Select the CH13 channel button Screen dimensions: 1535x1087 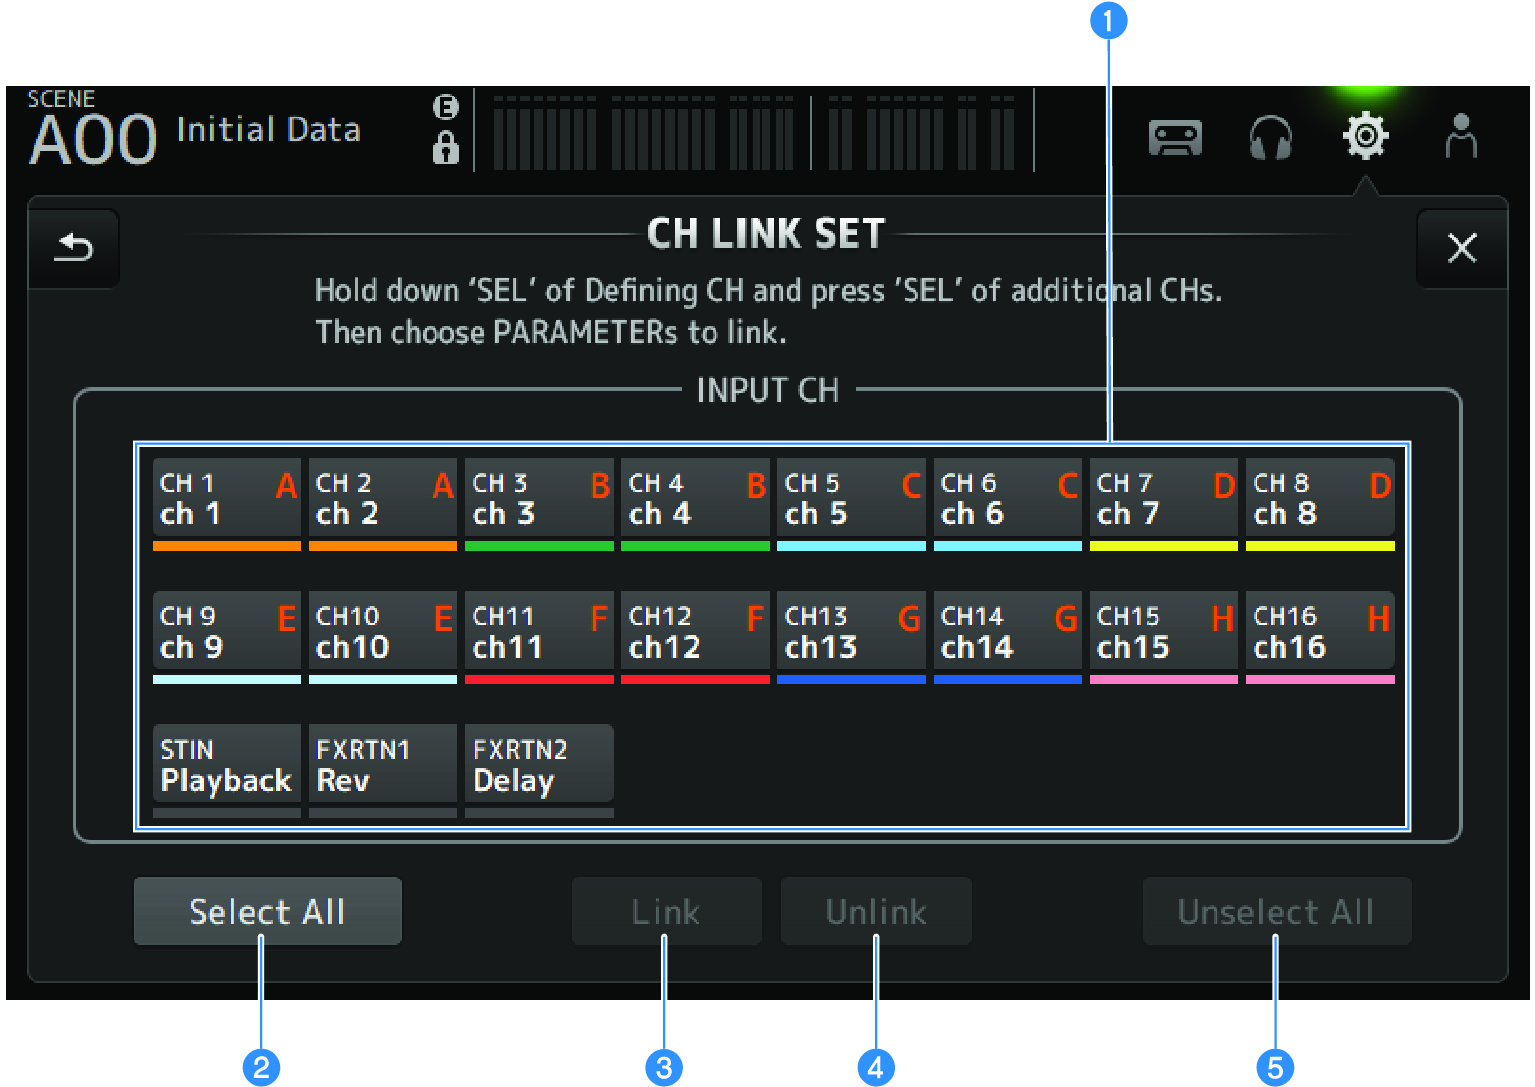pos(851,632)
